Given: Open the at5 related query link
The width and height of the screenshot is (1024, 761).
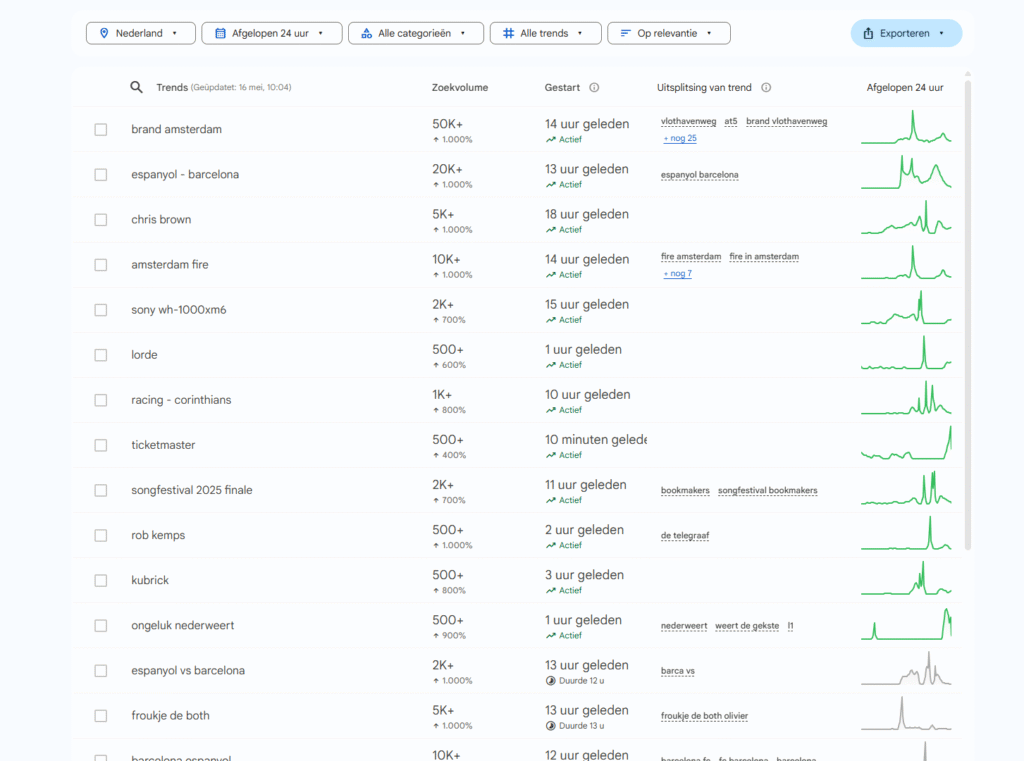Looking at the screenshot, I should pyautogui.click(x=731, y=121).
